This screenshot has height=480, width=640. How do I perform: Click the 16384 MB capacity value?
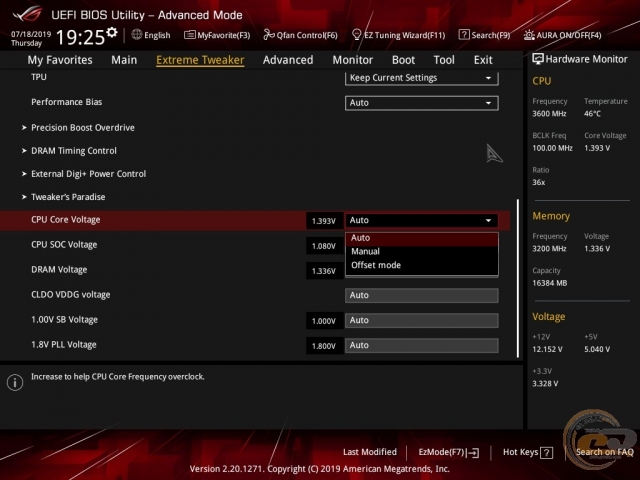[x=550, y=283]
